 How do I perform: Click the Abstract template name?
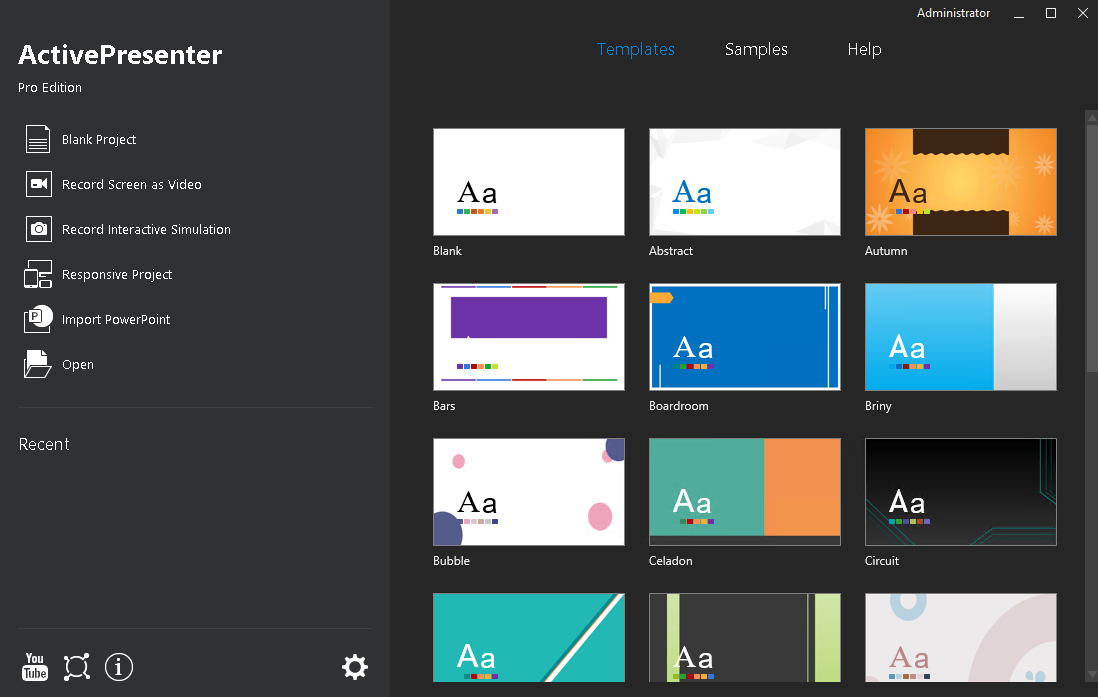coord(671,251)
